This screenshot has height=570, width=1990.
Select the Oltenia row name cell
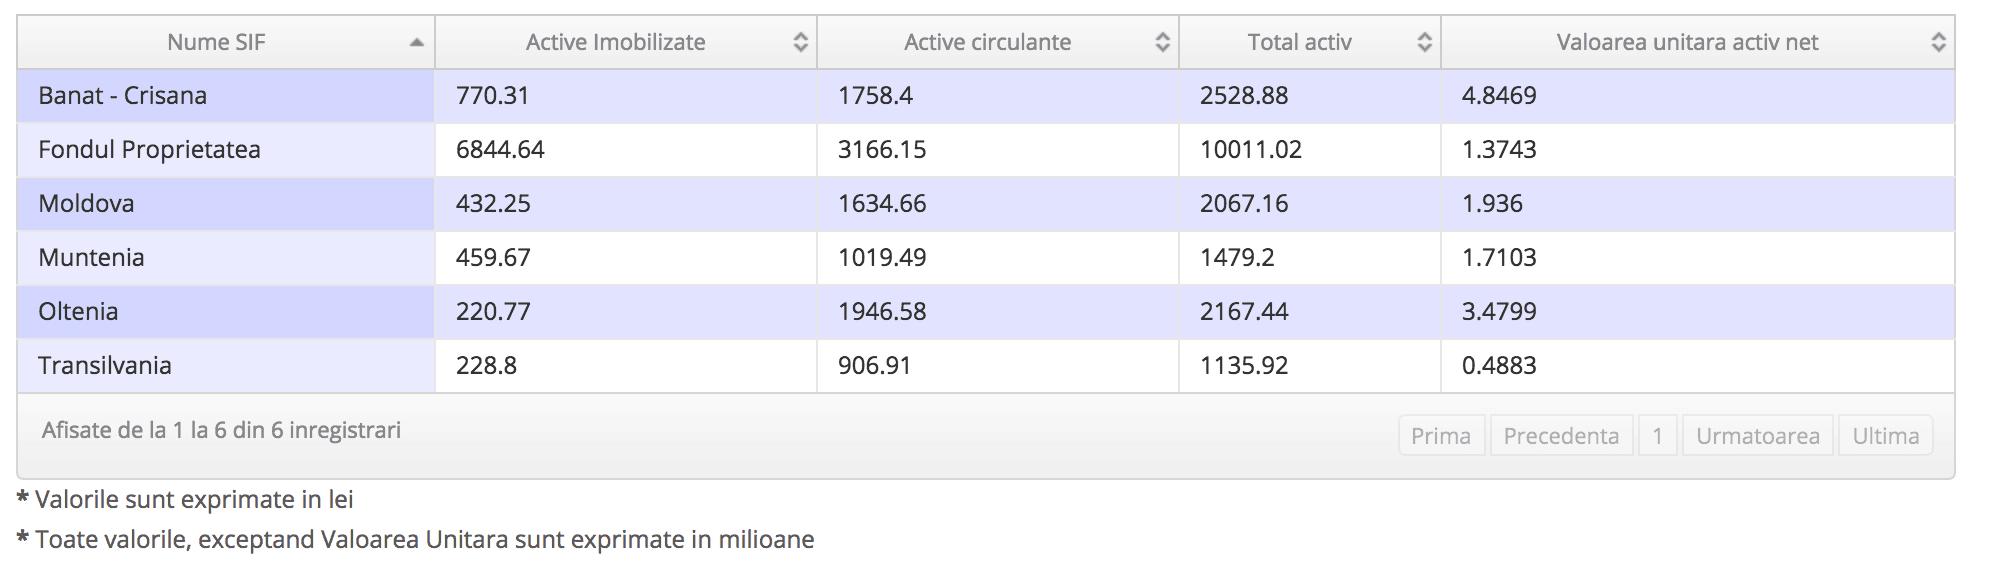(x=226, y=312)
